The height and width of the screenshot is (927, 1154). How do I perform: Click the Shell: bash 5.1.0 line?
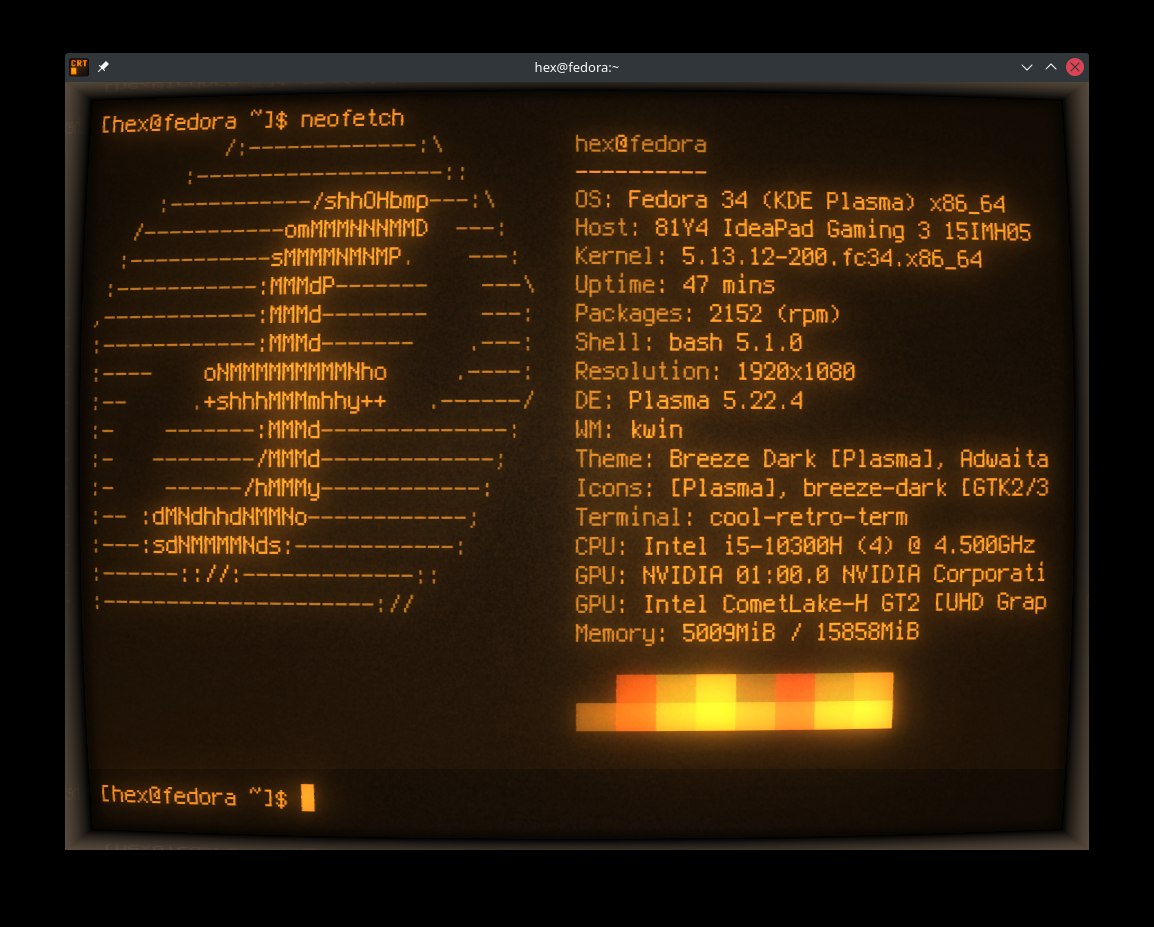688,343
